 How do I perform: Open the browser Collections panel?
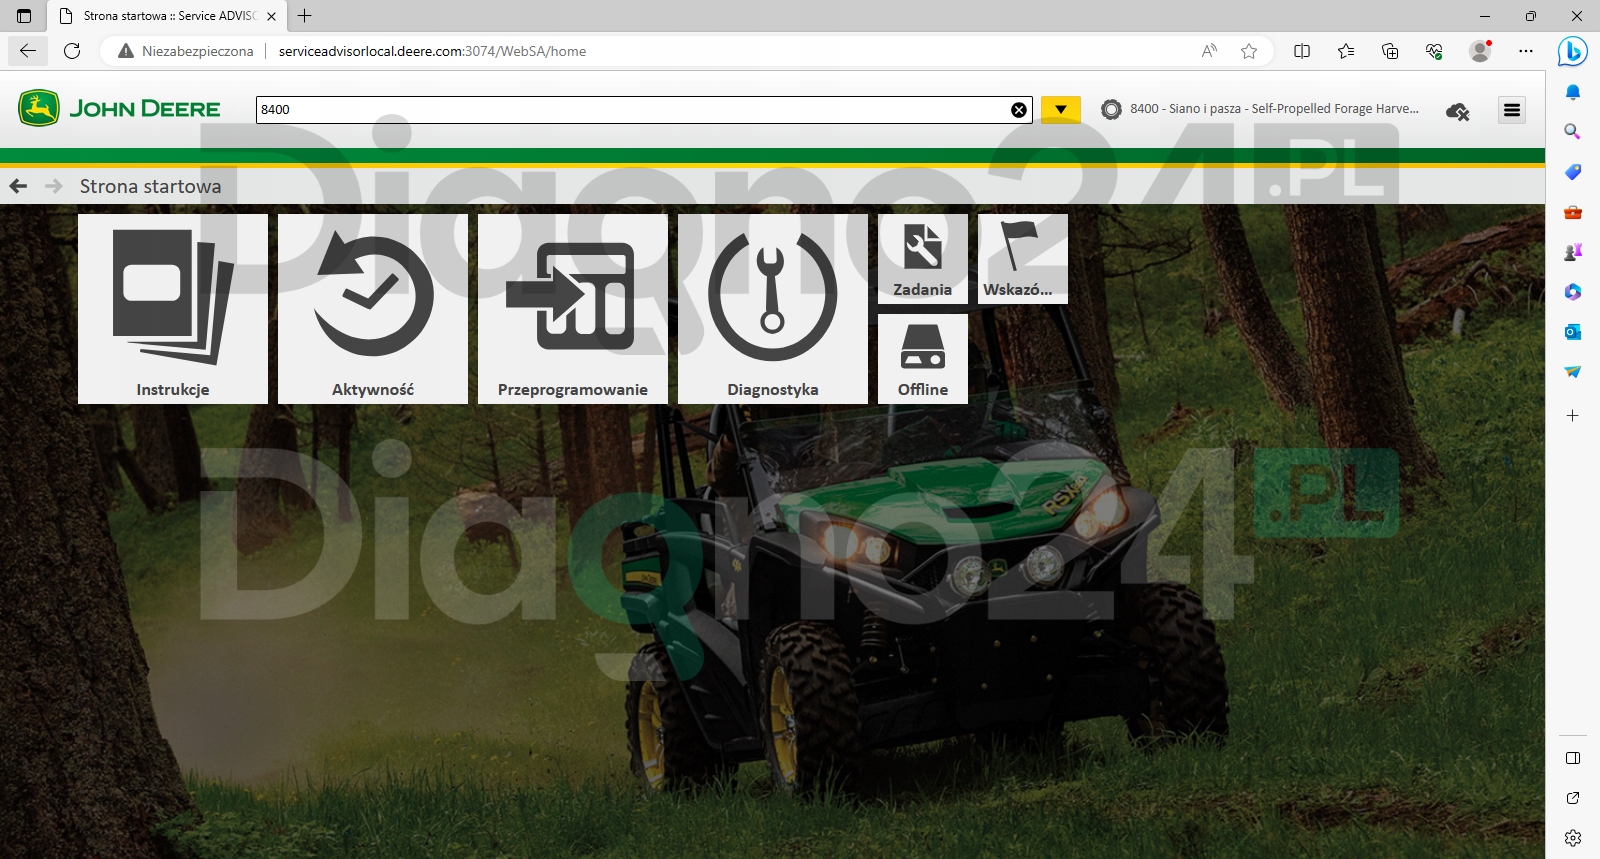pyautogui.click(x=1390, y=51)
